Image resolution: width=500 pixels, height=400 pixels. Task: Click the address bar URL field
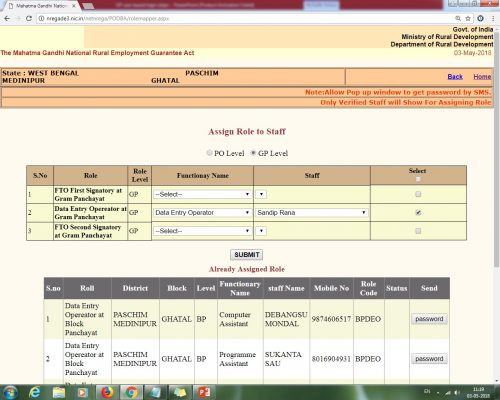tap(247, 18)
